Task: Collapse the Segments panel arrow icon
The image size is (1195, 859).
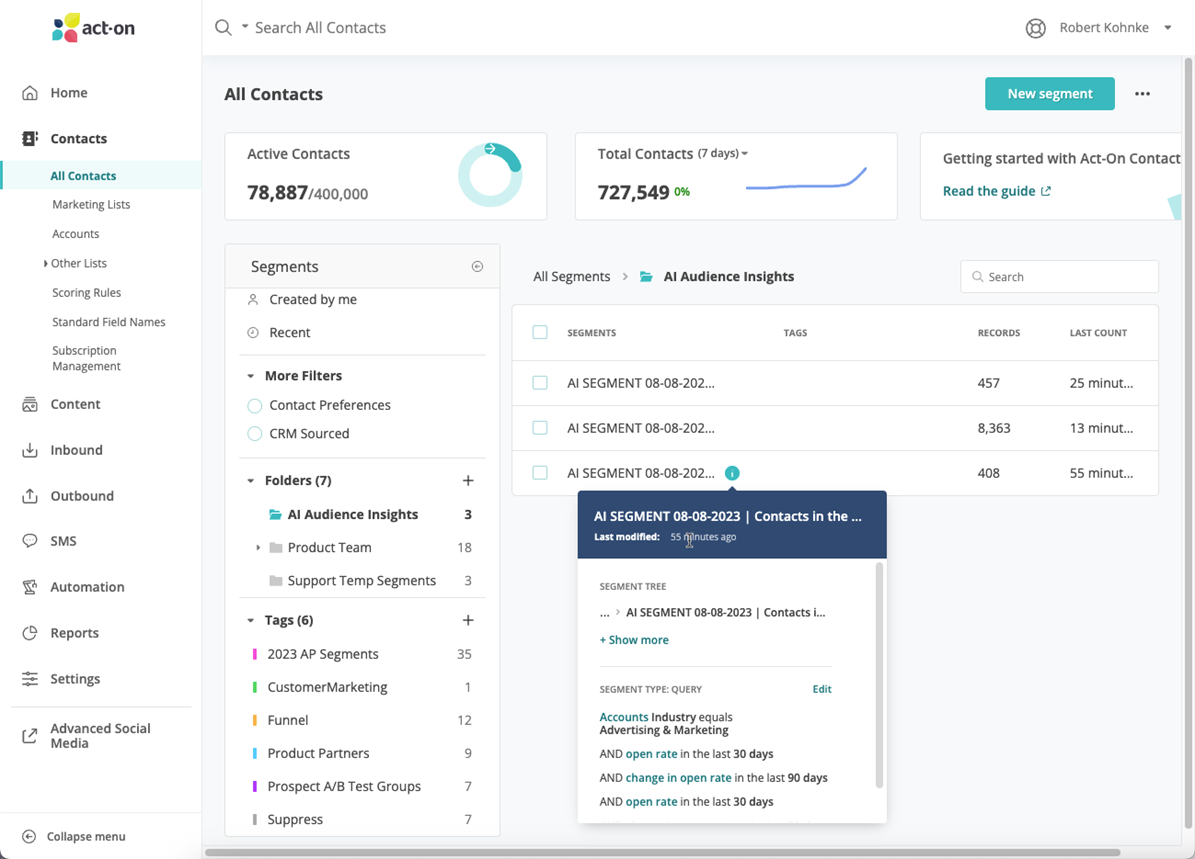Action: pos(477,267)
